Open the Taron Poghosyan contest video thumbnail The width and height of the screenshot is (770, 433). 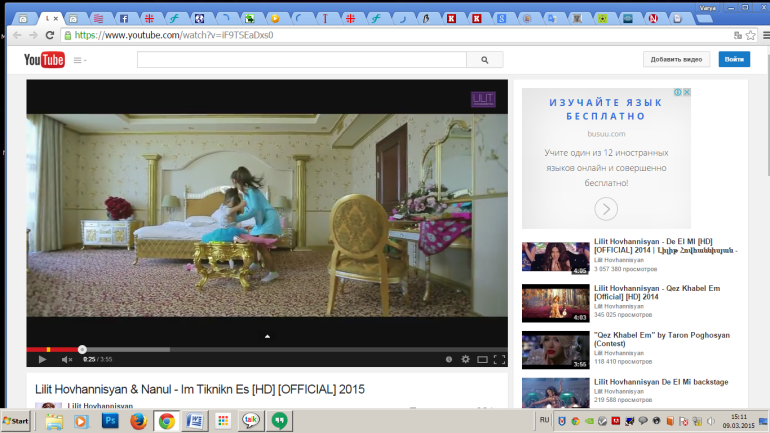pos(555,350)
